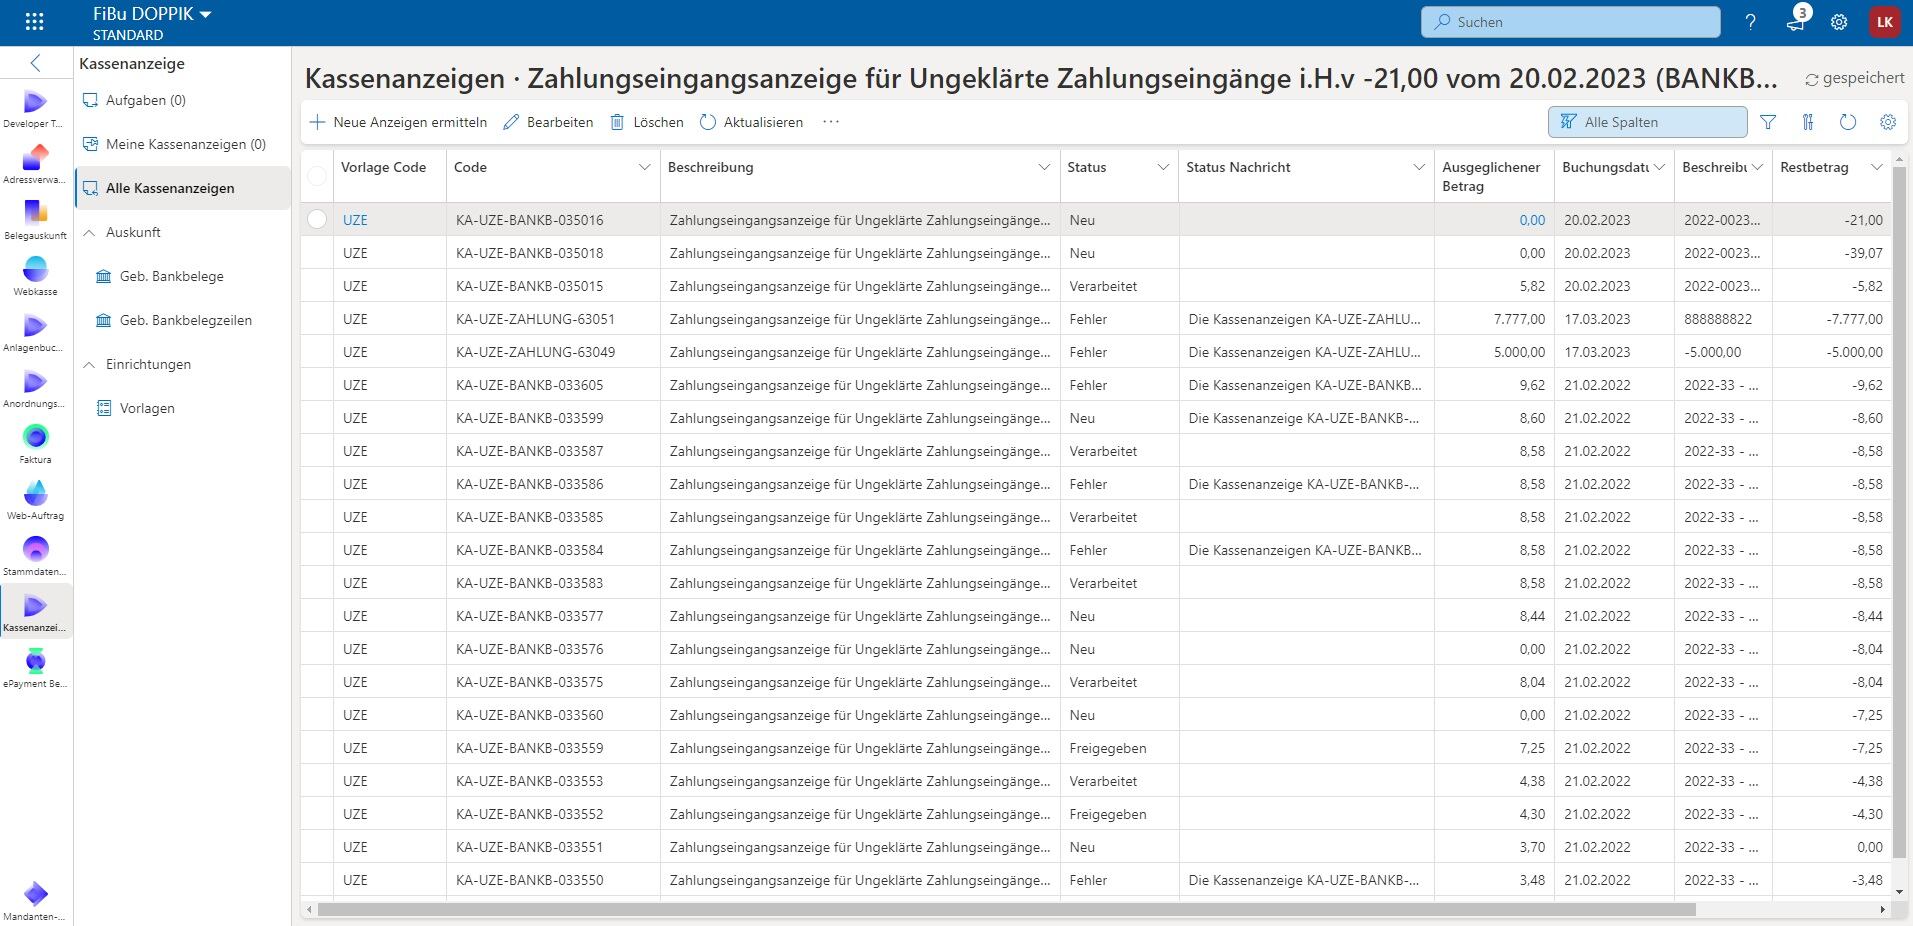Toggle the select-all header checkbox
The width and height of the screenshot is (1913, 926).
point(317,176)
